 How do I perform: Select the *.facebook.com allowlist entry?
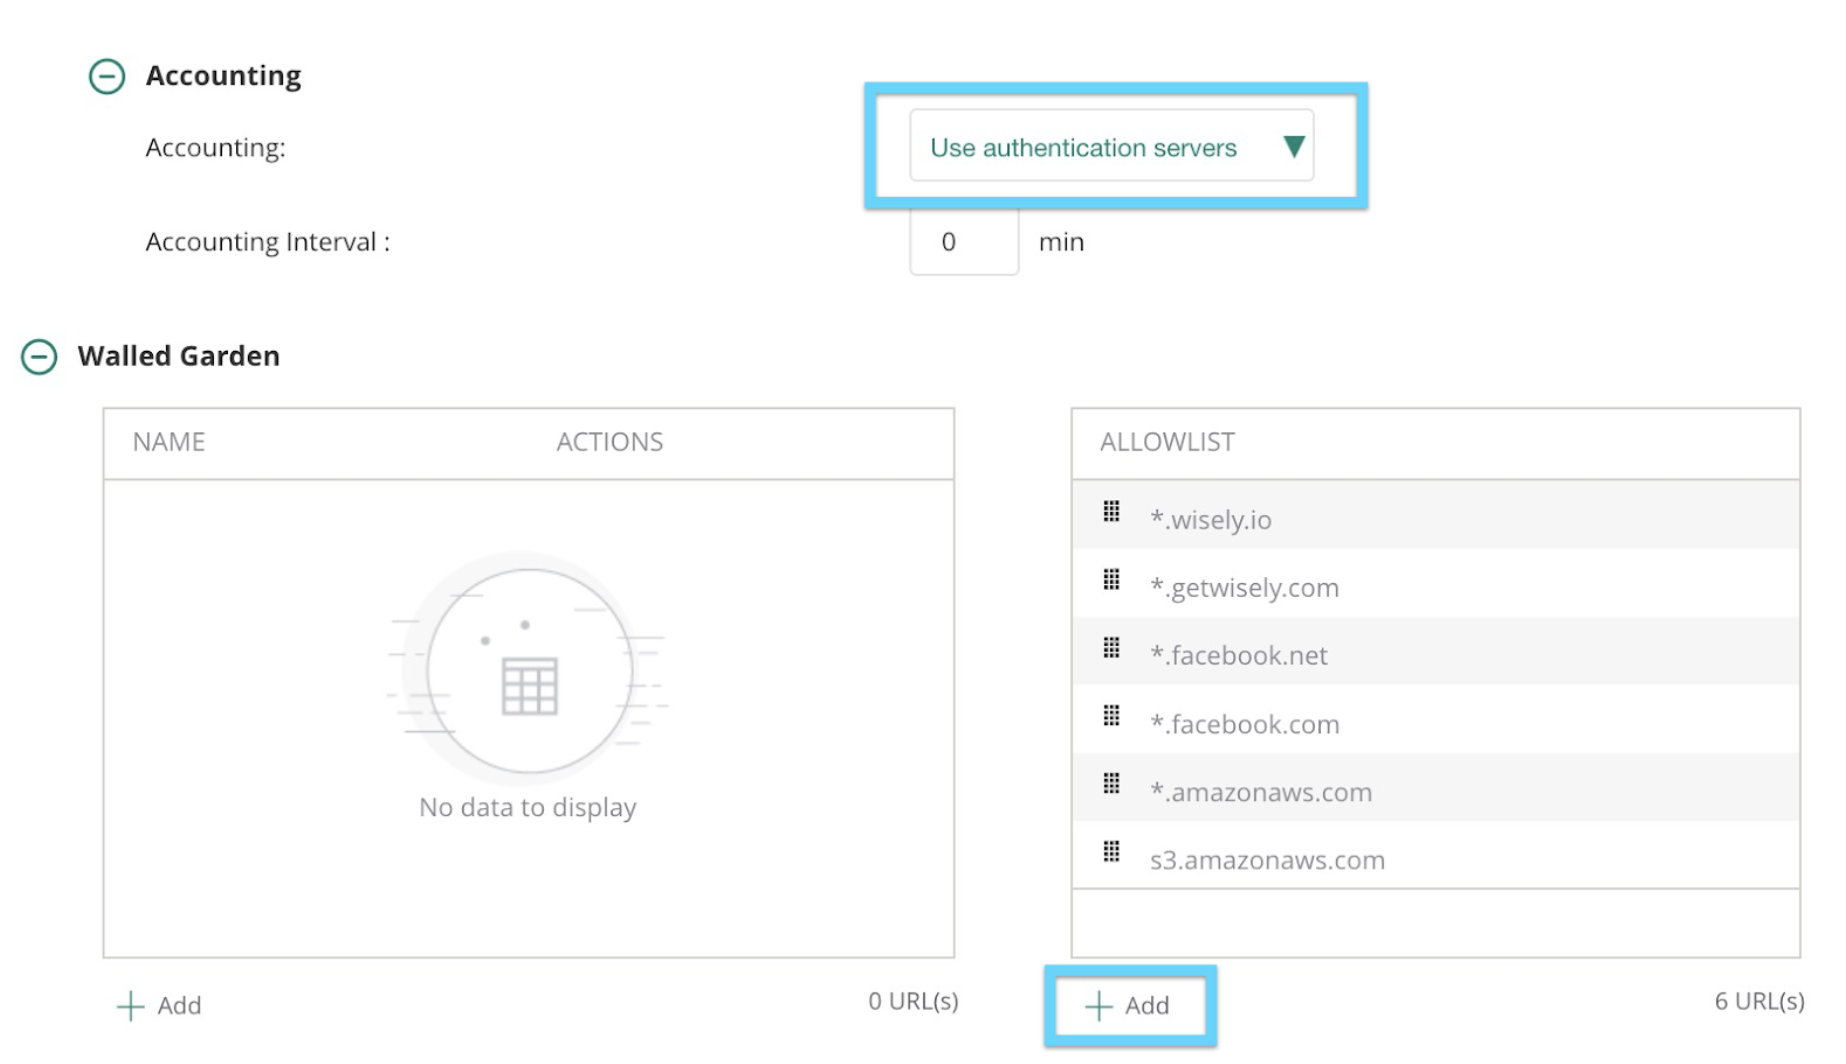click(x=1435, y=719)
